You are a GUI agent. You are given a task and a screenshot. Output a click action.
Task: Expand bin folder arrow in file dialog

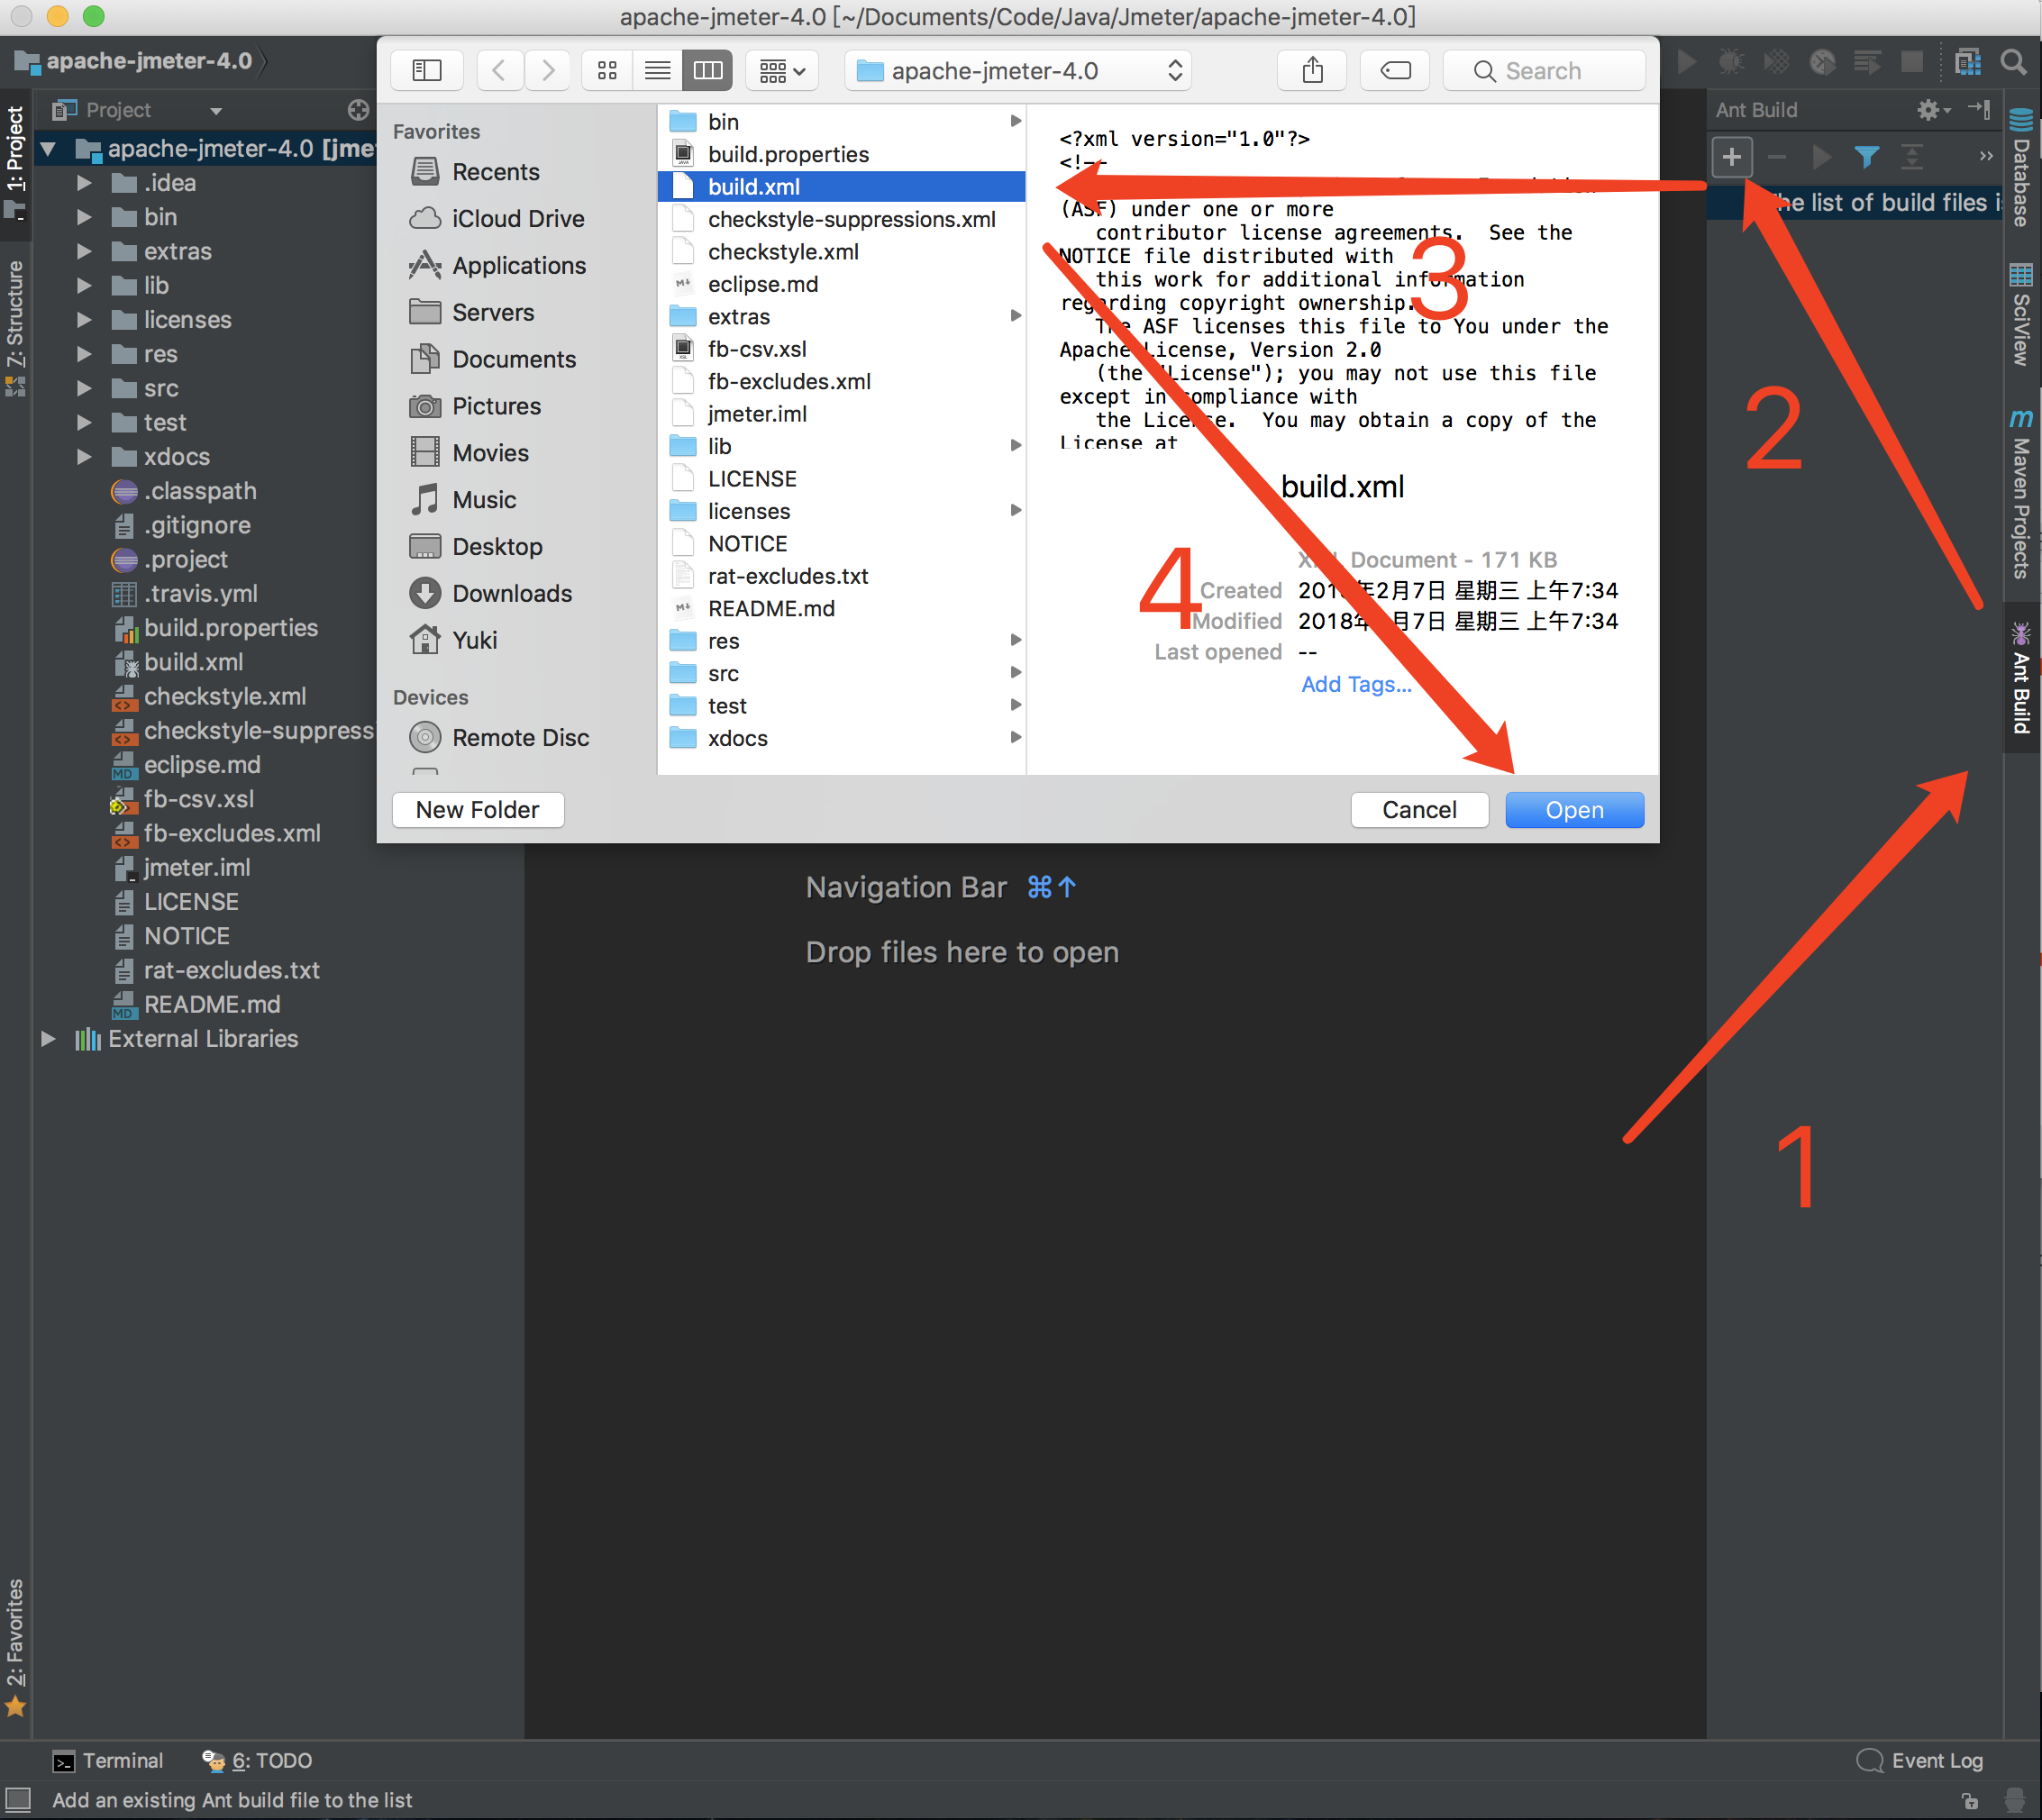(x=1015, y=121)
